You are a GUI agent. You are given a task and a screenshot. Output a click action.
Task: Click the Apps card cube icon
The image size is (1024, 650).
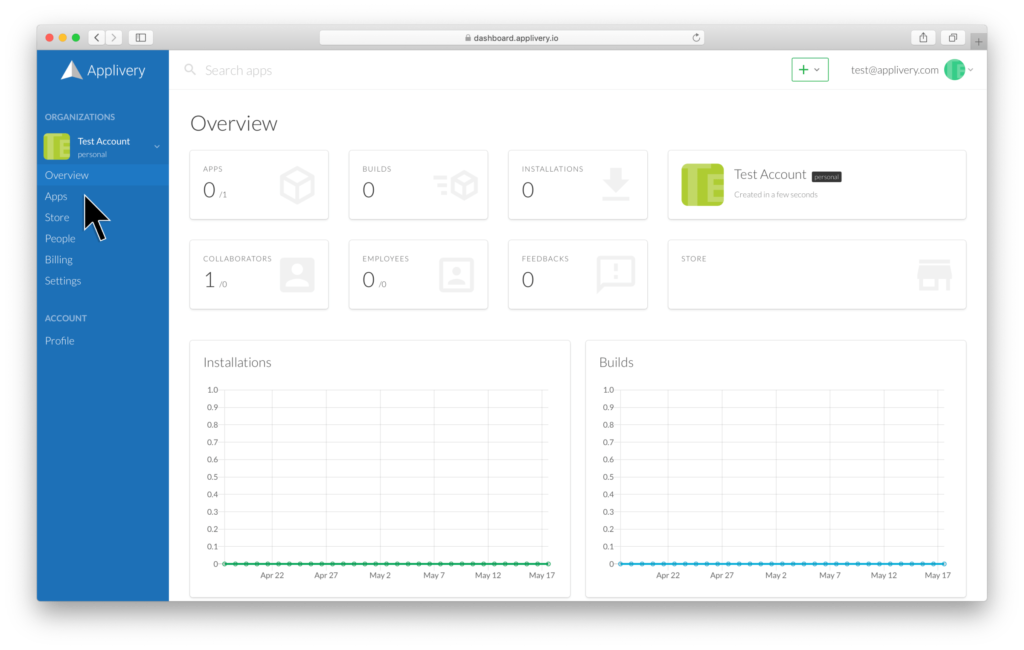click(x=297, y=185)
